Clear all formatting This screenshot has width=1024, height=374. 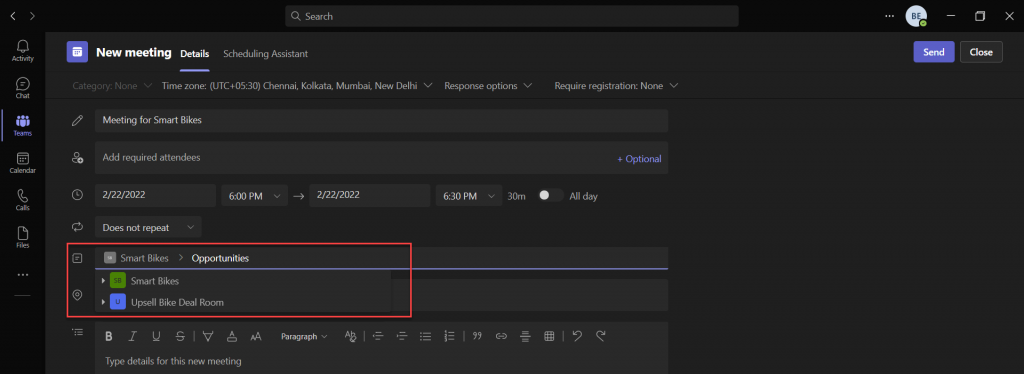click(351, 336)
